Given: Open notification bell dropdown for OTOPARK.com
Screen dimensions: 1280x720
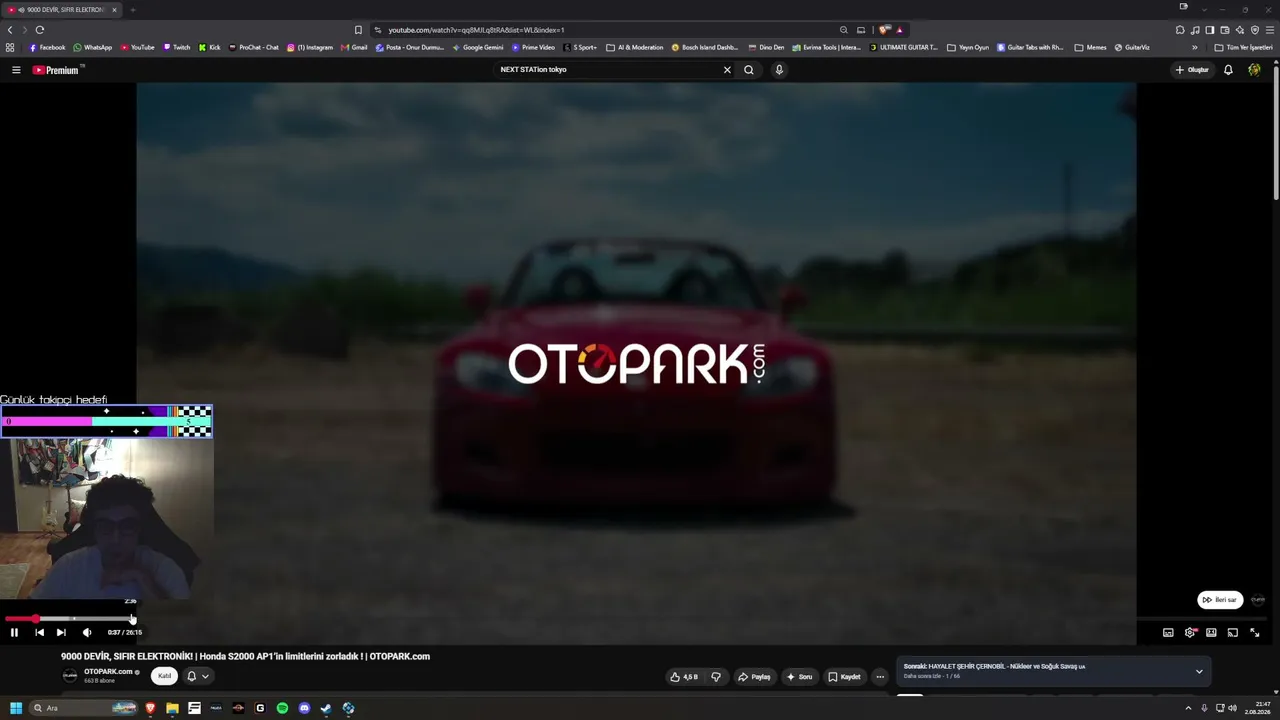Looking at the screenshot, I should click(x=198, y=676).
